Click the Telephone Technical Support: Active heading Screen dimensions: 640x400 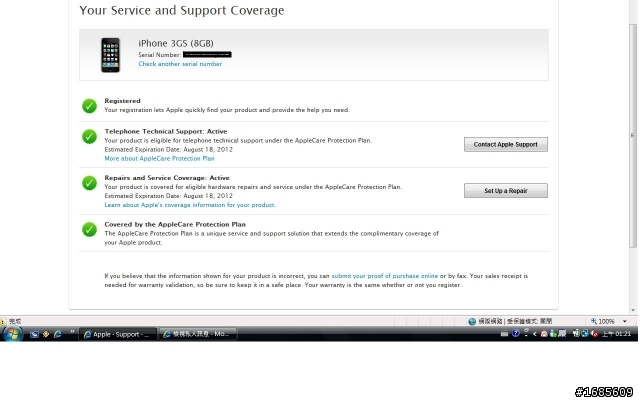[166, 131]
